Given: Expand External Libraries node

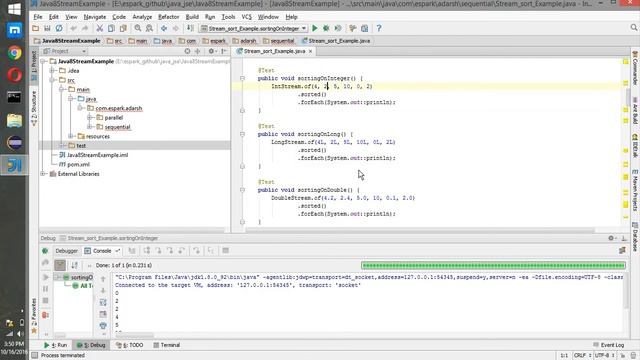Looking at the screenshot, I should click(x=44, y=174).
